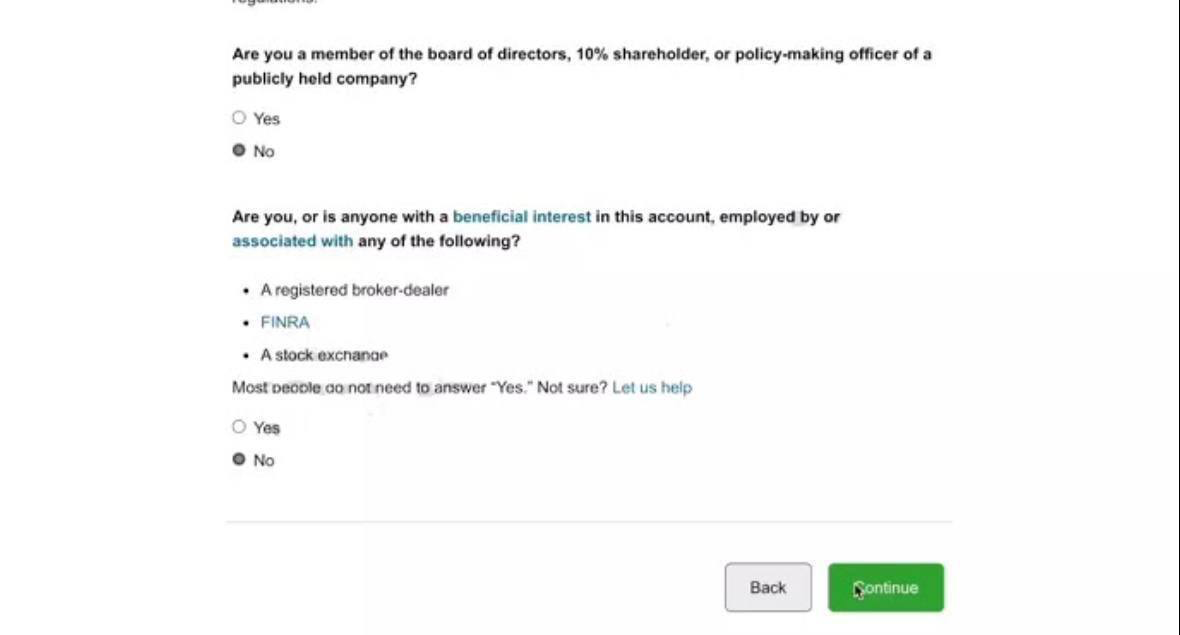This screenshot has width=1180, height=635.
Task: Click the 'No' label text above the divider
Action: click(x=264, y=461)
